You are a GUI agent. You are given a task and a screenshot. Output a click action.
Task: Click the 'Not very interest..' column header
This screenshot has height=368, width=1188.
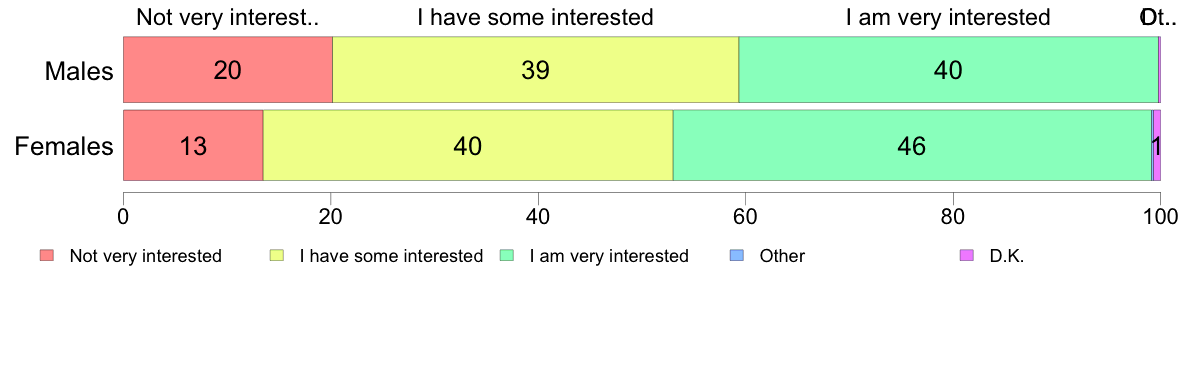227,17
